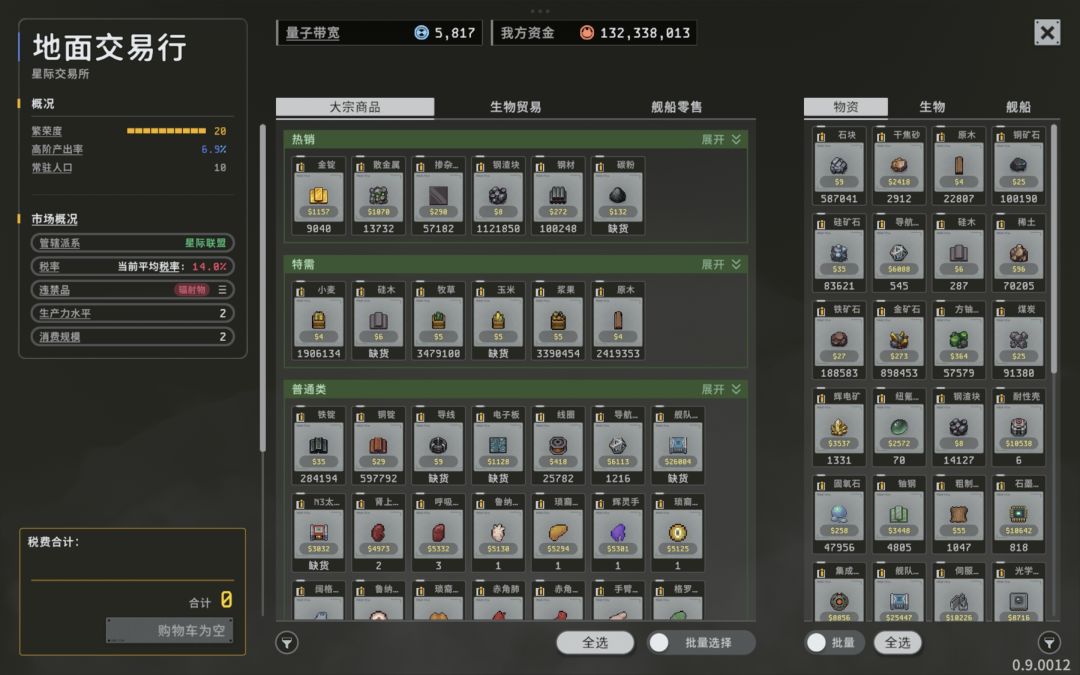Click the 税率 row showing 14.0%
Image resolution: width=1080 pixels, height=675 pixels.
[132, 267]
